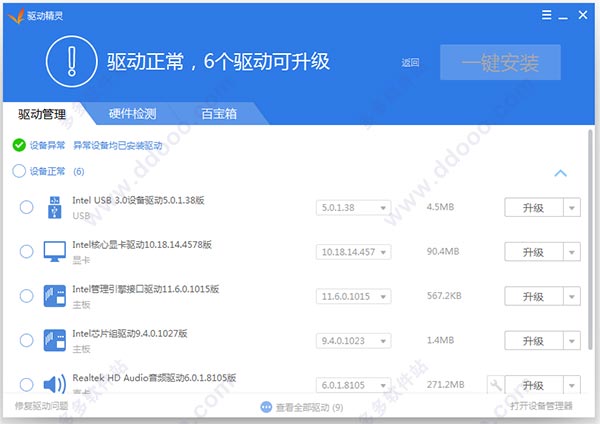600x424 pixels.
Task: Minimize the 驱动精灵 window
Action: click(563, 16)
